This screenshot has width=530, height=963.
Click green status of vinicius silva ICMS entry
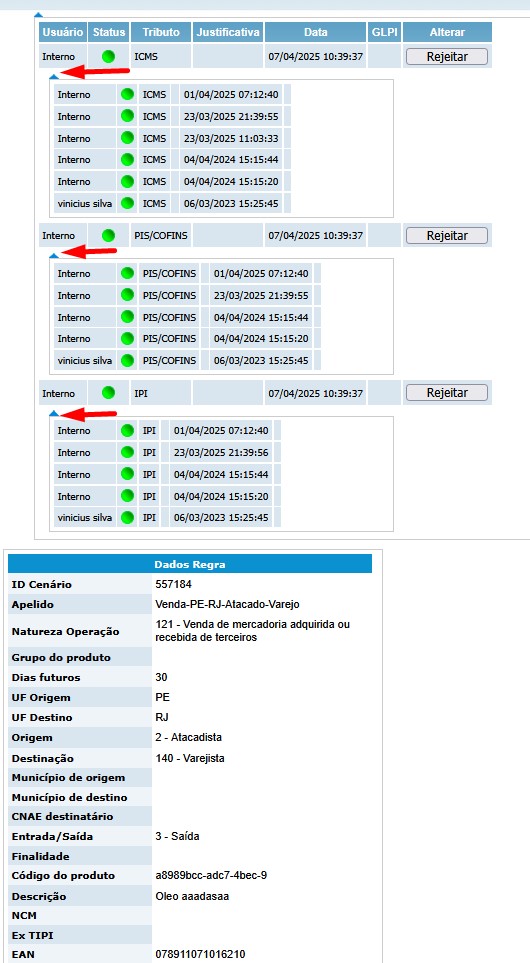pos(127,203)
